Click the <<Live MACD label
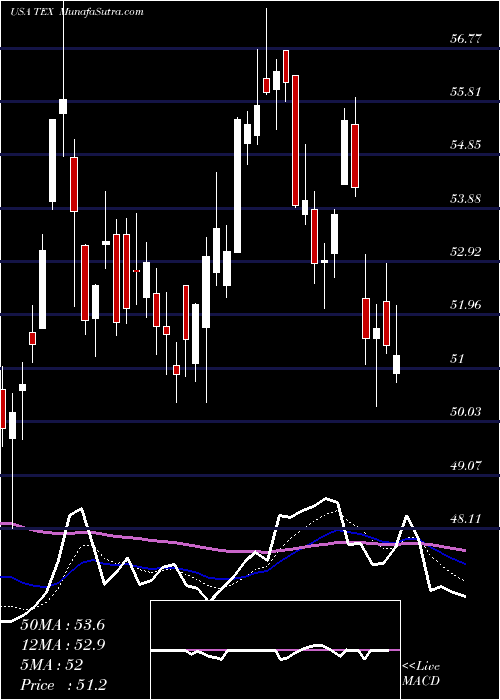The image size is (500, 700). click(x=421, y=674)
